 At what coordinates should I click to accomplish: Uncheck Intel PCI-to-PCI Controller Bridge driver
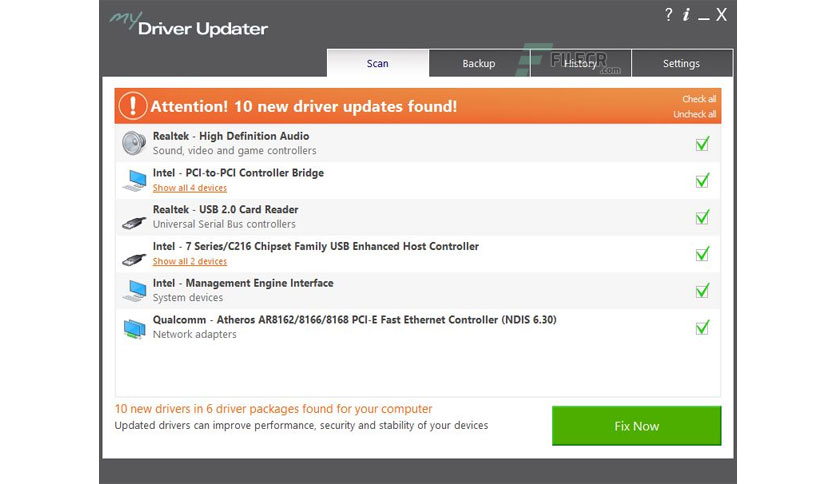pyautogui.click(x=702, y=180)
